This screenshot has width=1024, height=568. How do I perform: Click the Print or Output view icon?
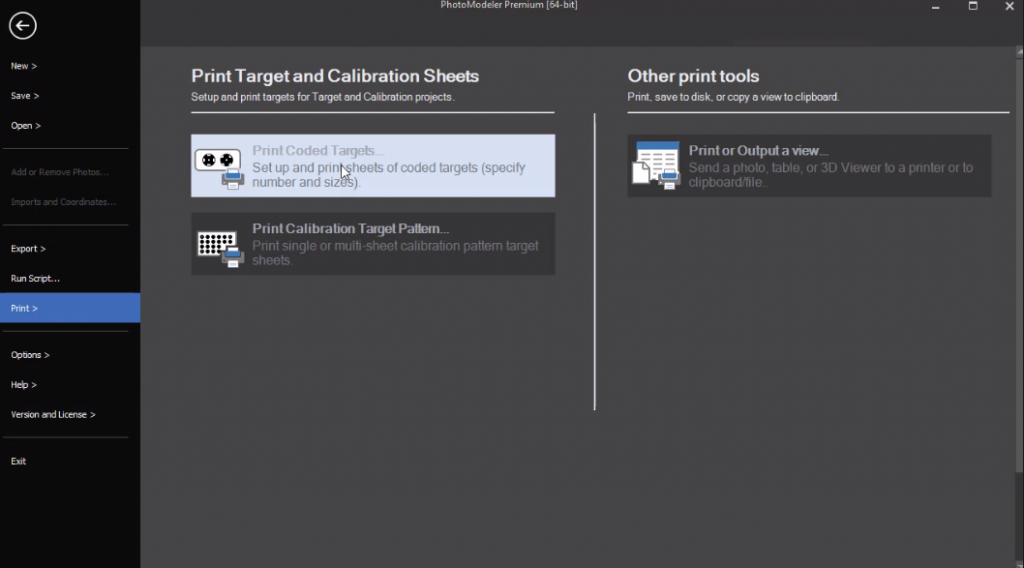point(656,166)
